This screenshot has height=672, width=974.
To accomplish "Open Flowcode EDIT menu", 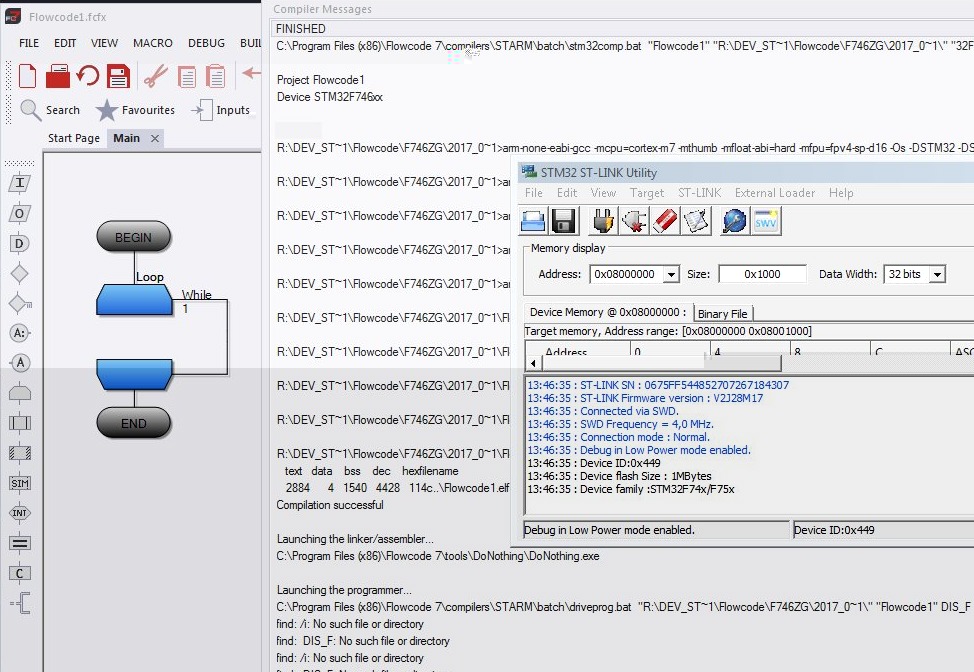I will 65,43.
